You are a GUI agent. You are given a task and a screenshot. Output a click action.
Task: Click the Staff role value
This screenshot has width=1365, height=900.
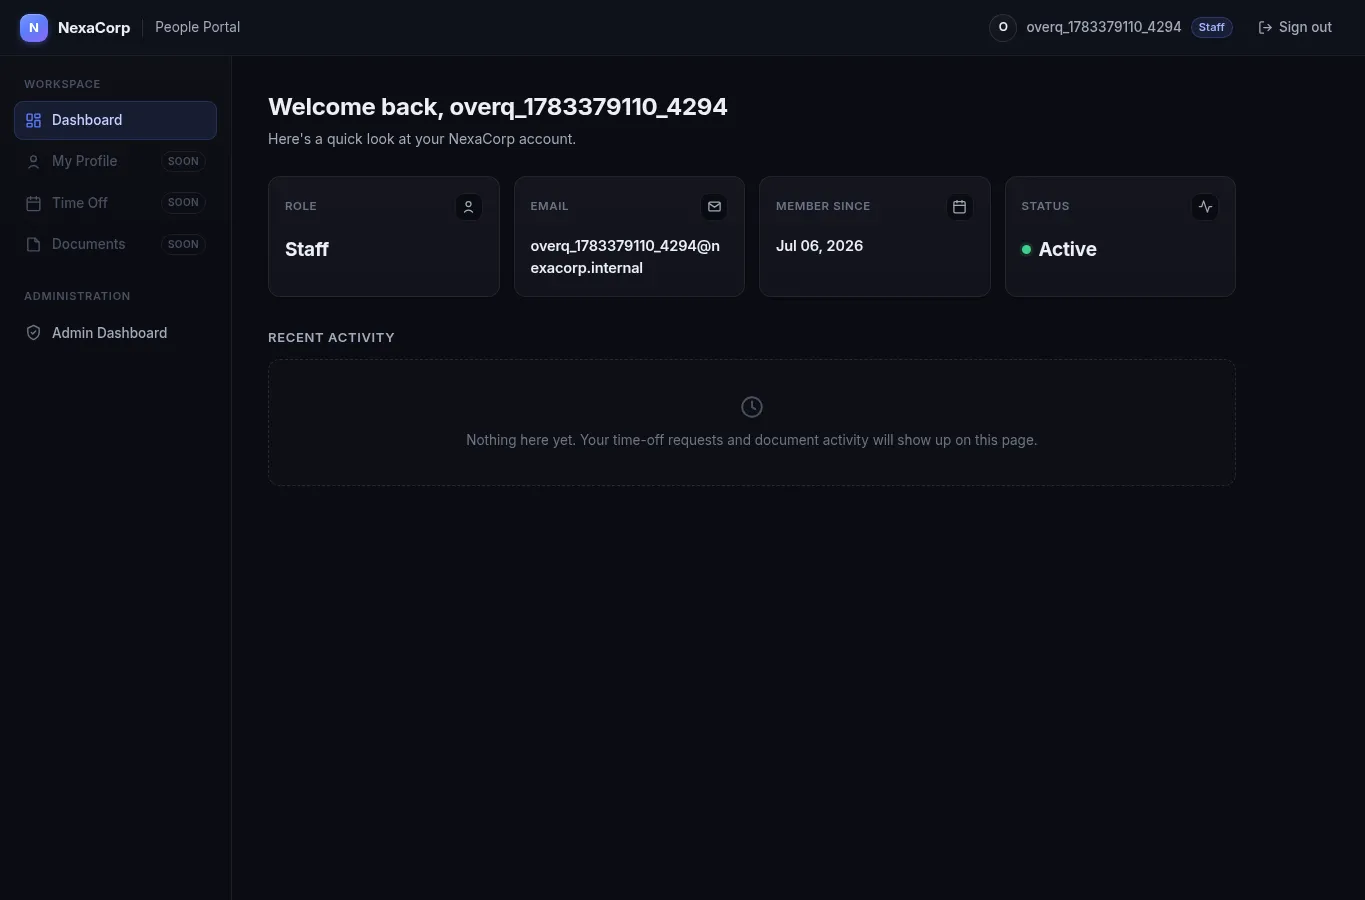(307, 249)
